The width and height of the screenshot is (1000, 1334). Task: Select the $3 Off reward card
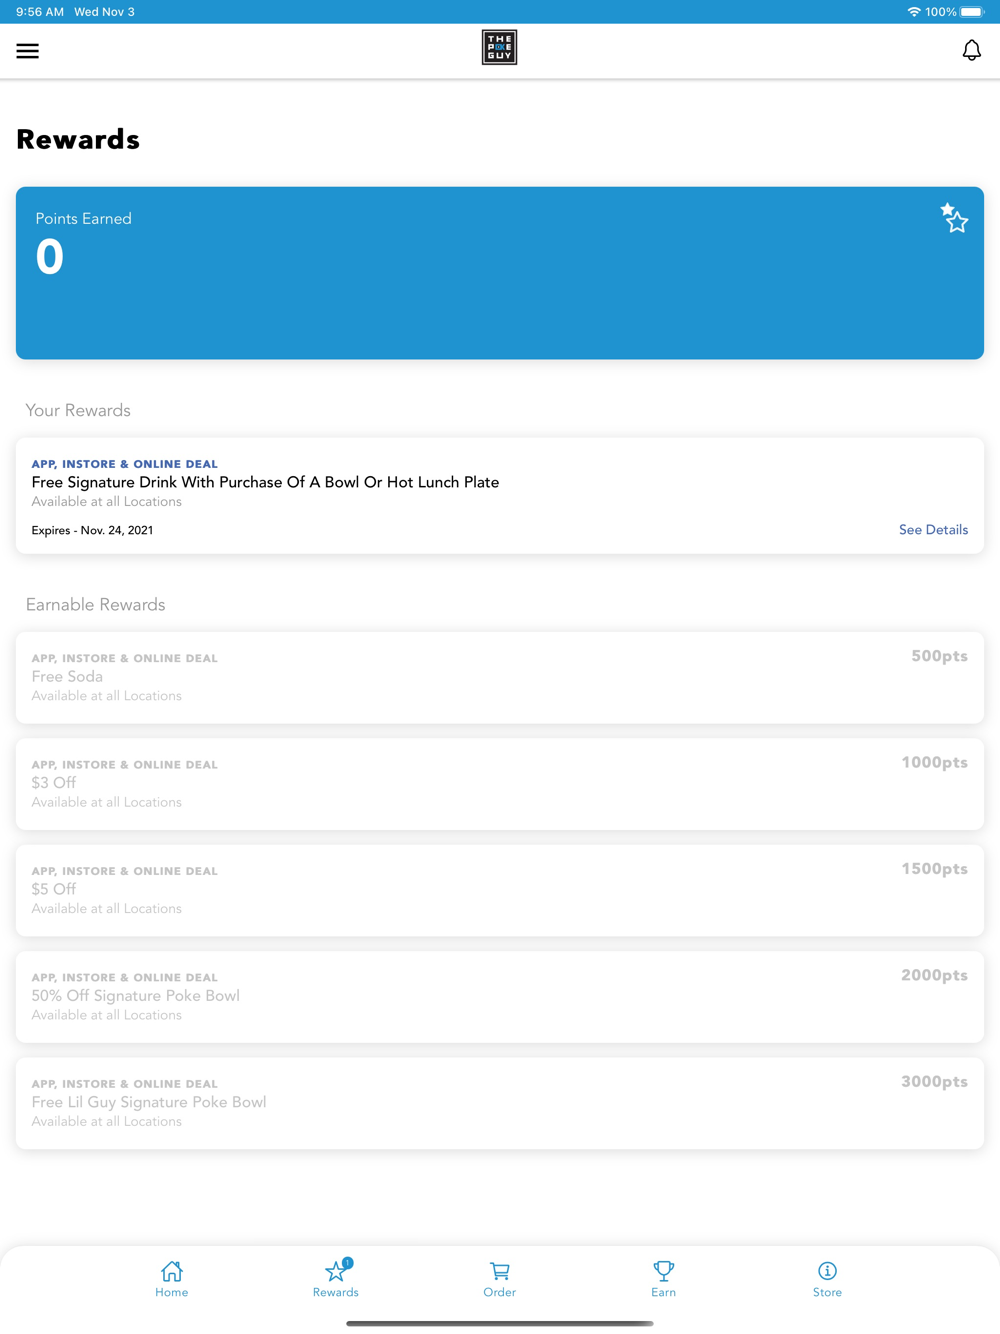pos(499,784)
